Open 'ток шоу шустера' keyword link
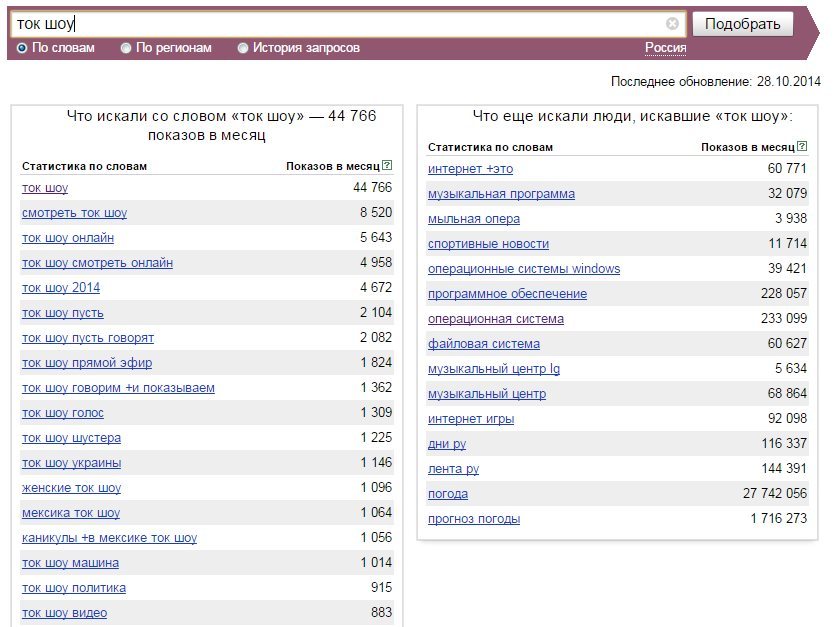 [x=71, y=438]
